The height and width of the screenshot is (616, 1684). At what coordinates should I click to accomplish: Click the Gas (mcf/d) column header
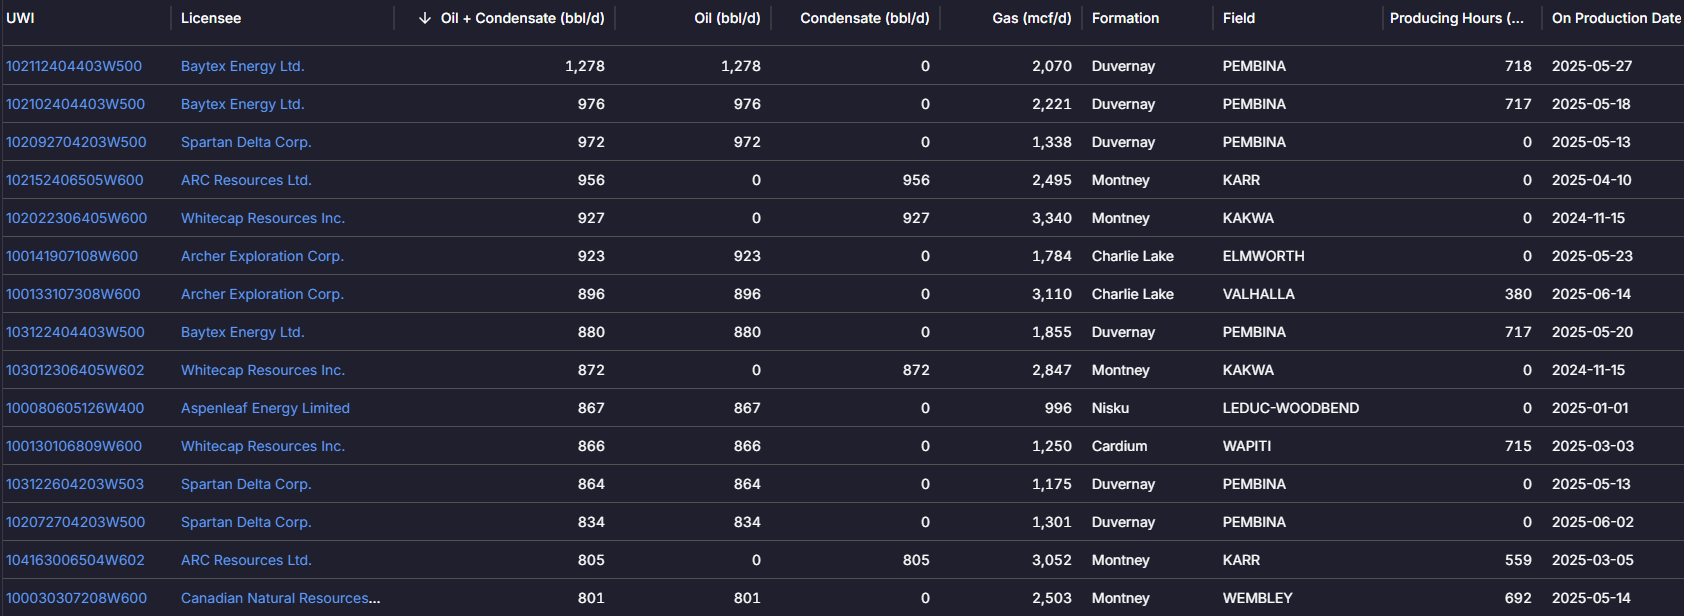1032,18
